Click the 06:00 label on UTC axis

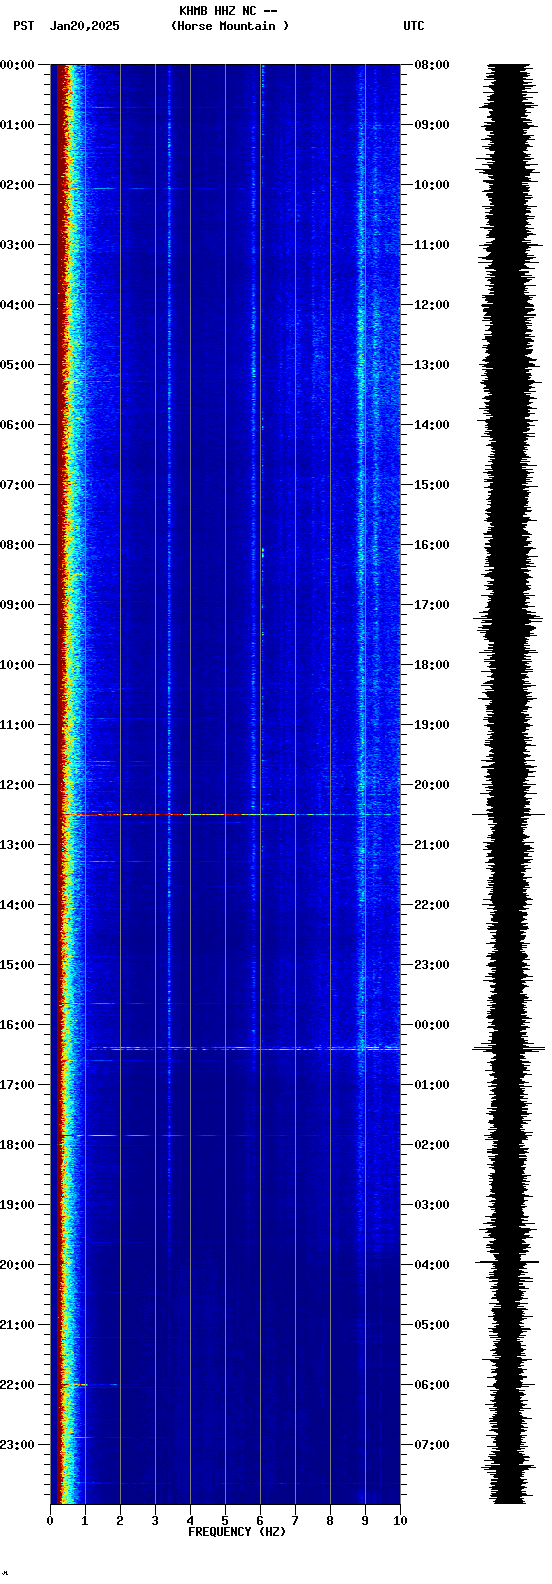[432, 1385]
